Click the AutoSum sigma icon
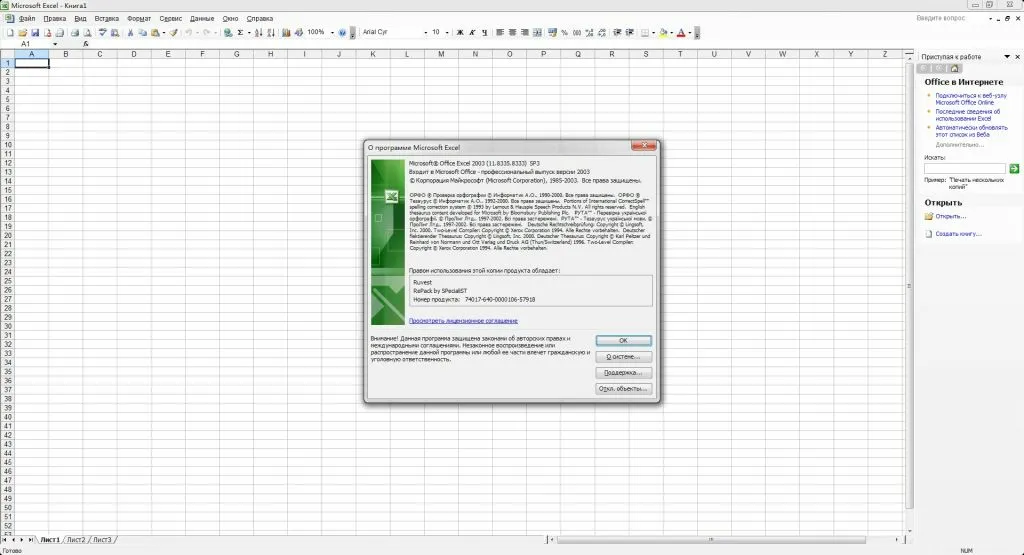Screen dimensions: 1024x555 241,32
